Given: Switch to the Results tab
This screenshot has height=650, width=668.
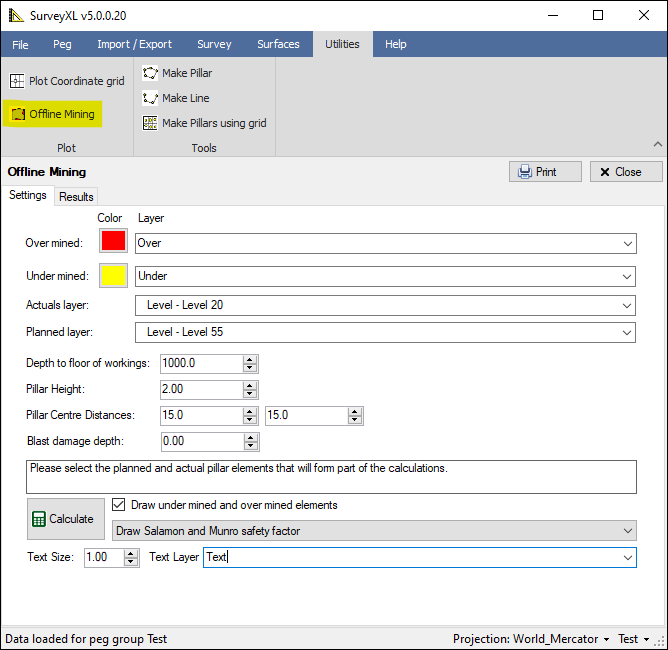Looking at the screenshot, I should coord(76,197).
